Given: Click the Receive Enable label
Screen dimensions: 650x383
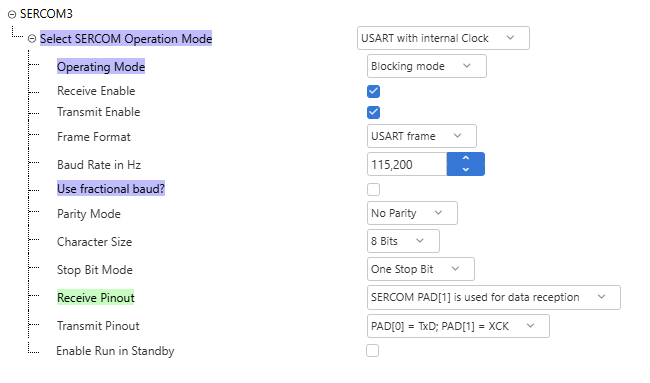Looking at the screenshot, I should [x=96, y=91].
